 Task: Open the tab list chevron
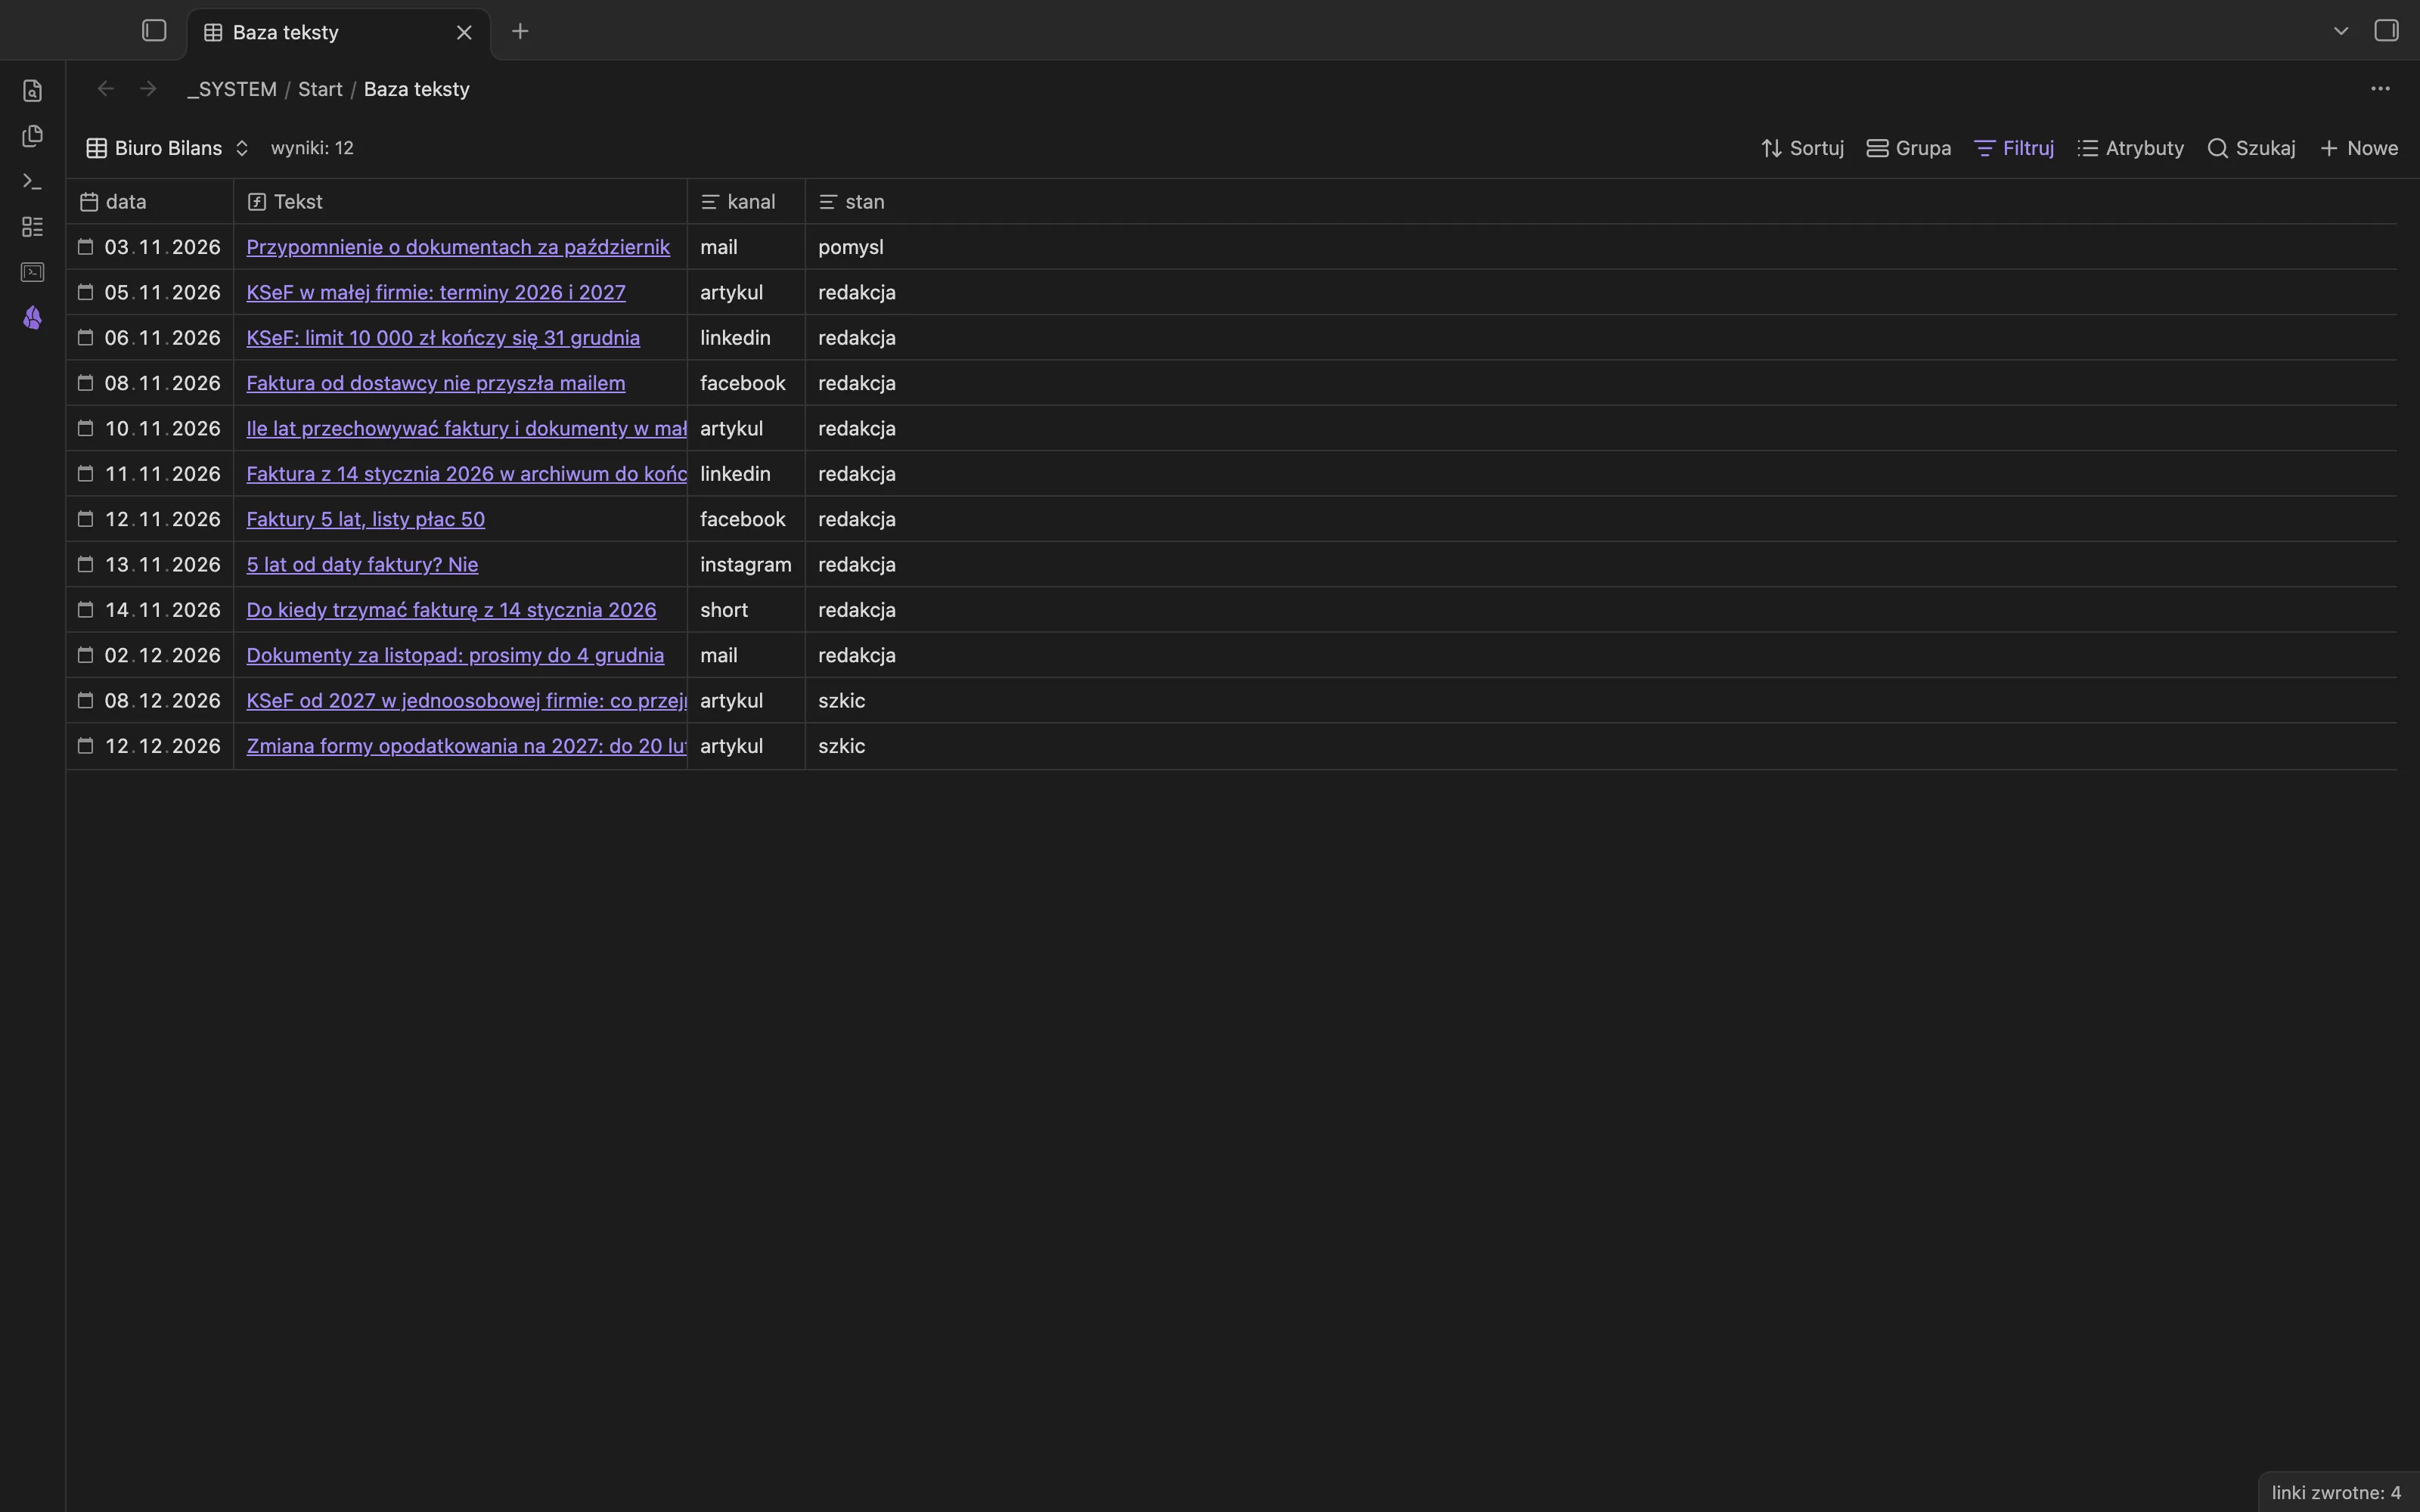click(2340, 31)
